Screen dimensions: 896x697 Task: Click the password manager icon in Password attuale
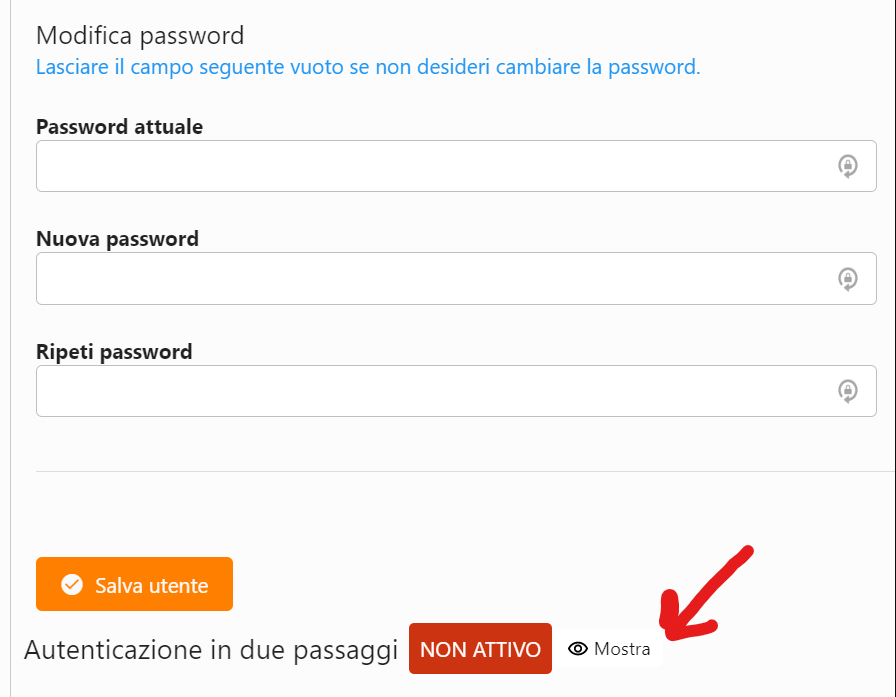(848, 166)
